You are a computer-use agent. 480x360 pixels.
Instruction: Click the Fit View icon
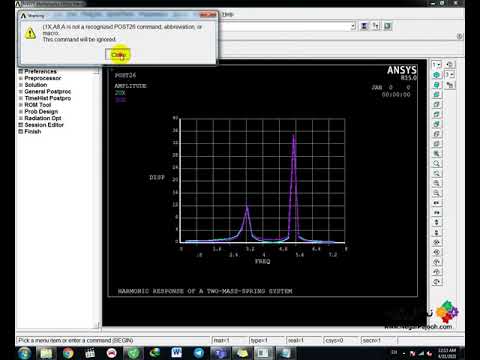tap(437, 154)
